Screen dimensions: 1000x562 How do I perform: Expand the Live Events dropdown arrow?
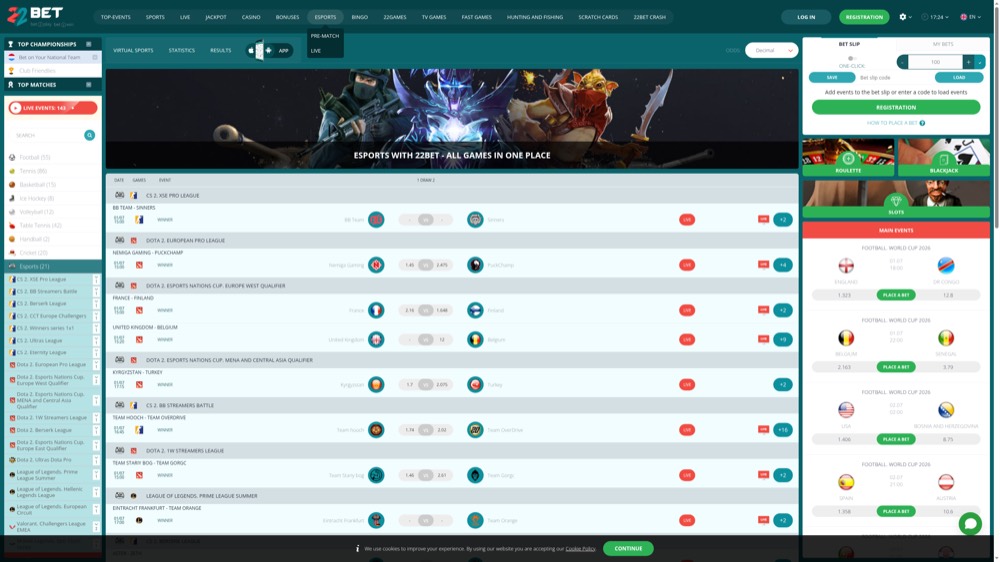pyautogui.click(x=73, y=108)
